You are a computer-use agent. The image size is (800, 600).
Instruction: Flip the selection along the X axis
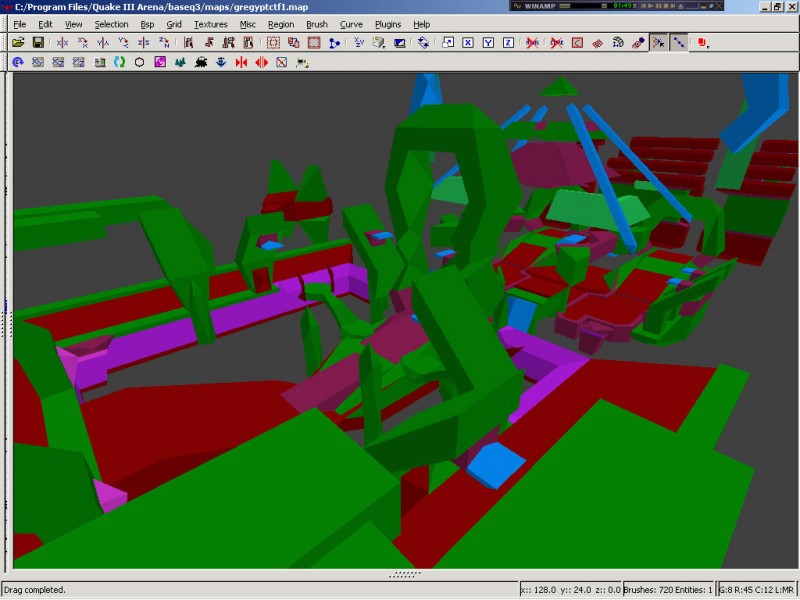click(x=62, y=43)
